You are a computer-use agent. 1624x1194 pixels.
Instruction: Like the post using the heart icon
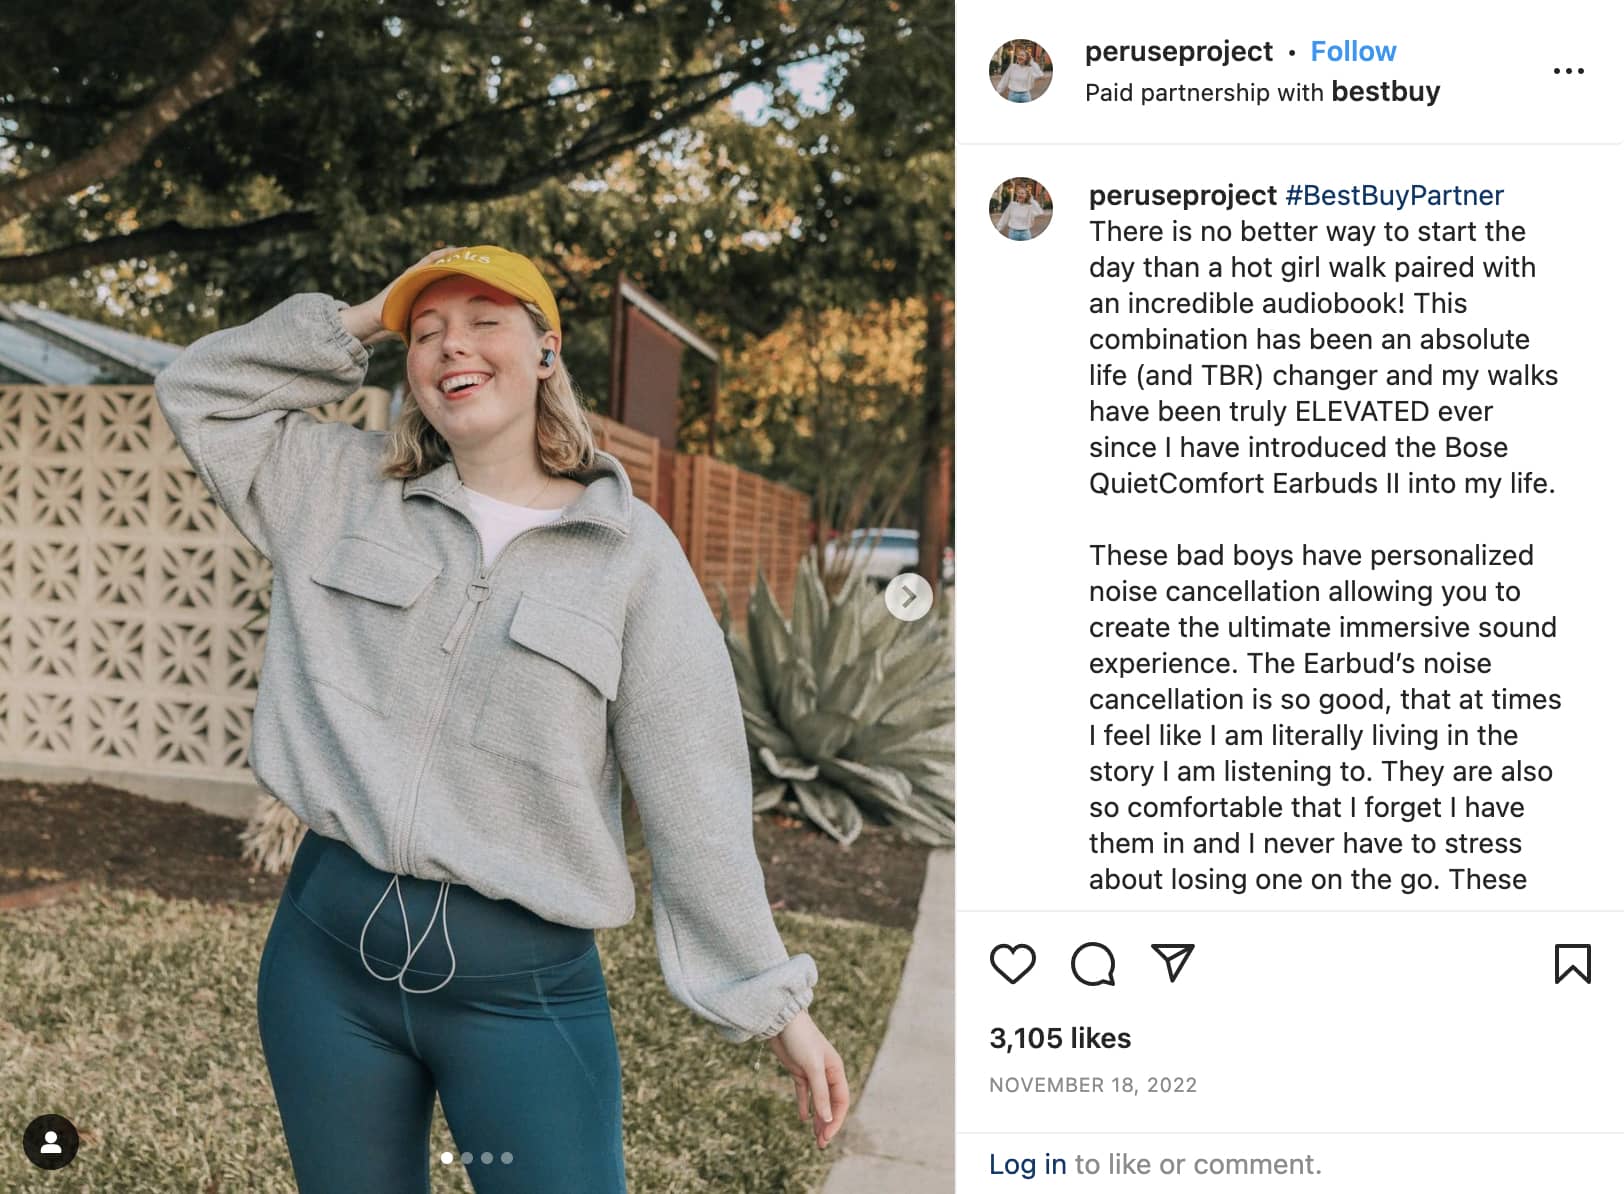coord(1013,964)
